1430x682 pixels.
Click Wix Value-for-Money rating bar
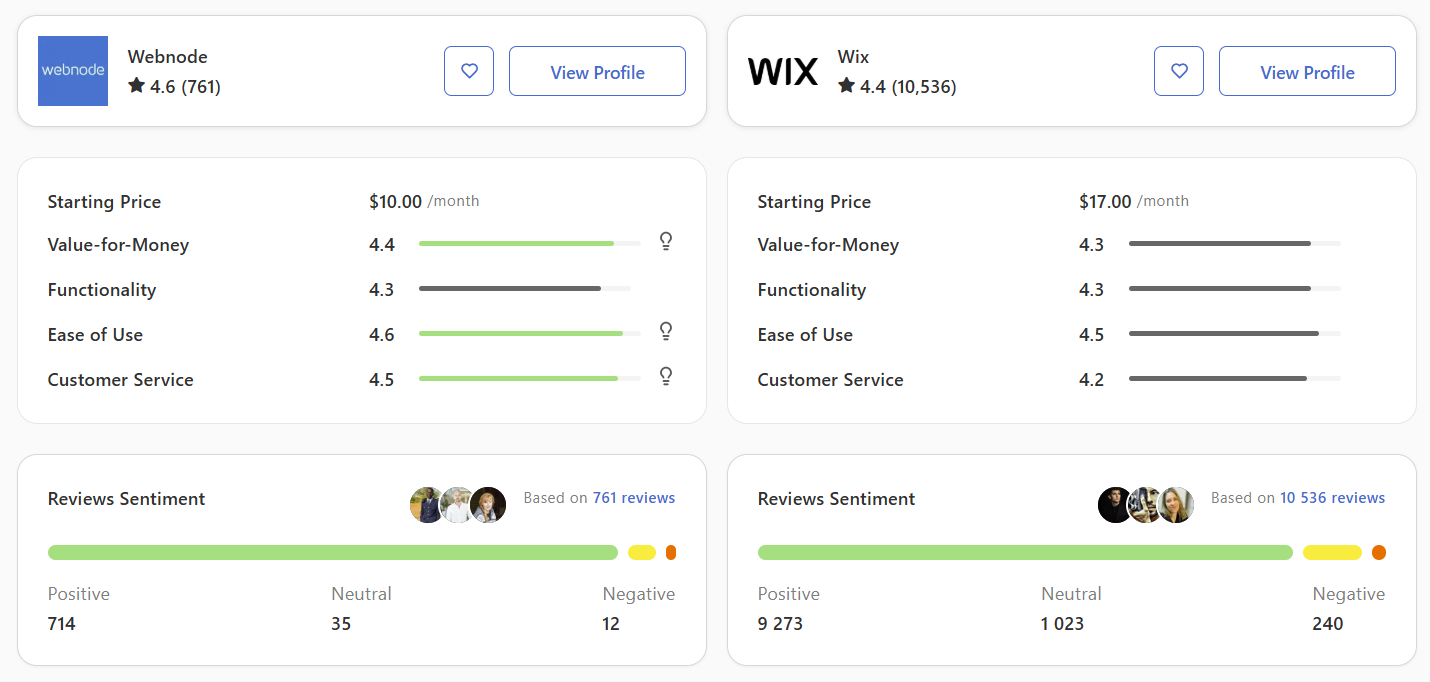(1235, 243)
